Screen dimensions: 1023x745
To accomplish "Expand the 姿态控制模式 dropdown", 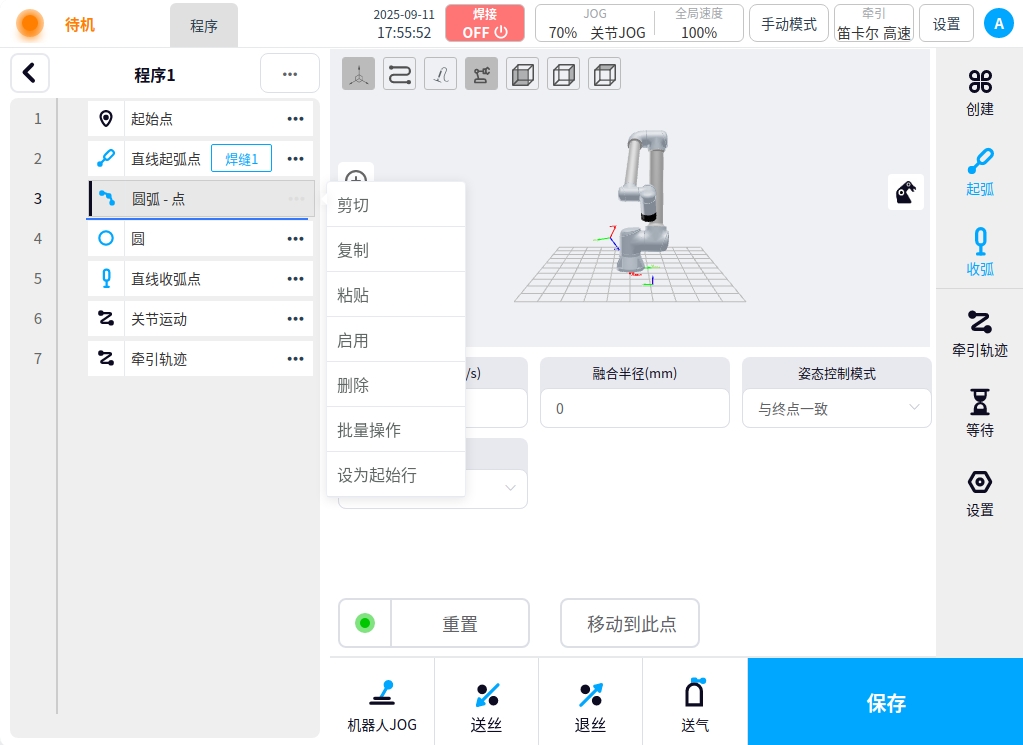I will coord(836,408).
